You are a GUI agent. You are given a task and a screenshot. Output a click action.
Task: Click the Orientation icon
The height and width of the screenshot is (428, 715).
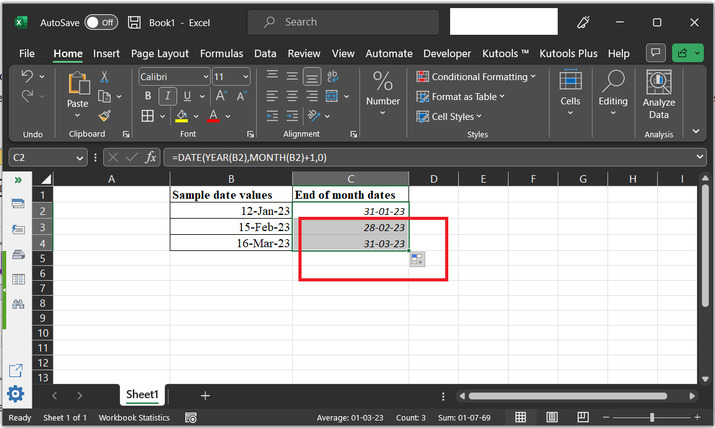click(x=314, y=116)
